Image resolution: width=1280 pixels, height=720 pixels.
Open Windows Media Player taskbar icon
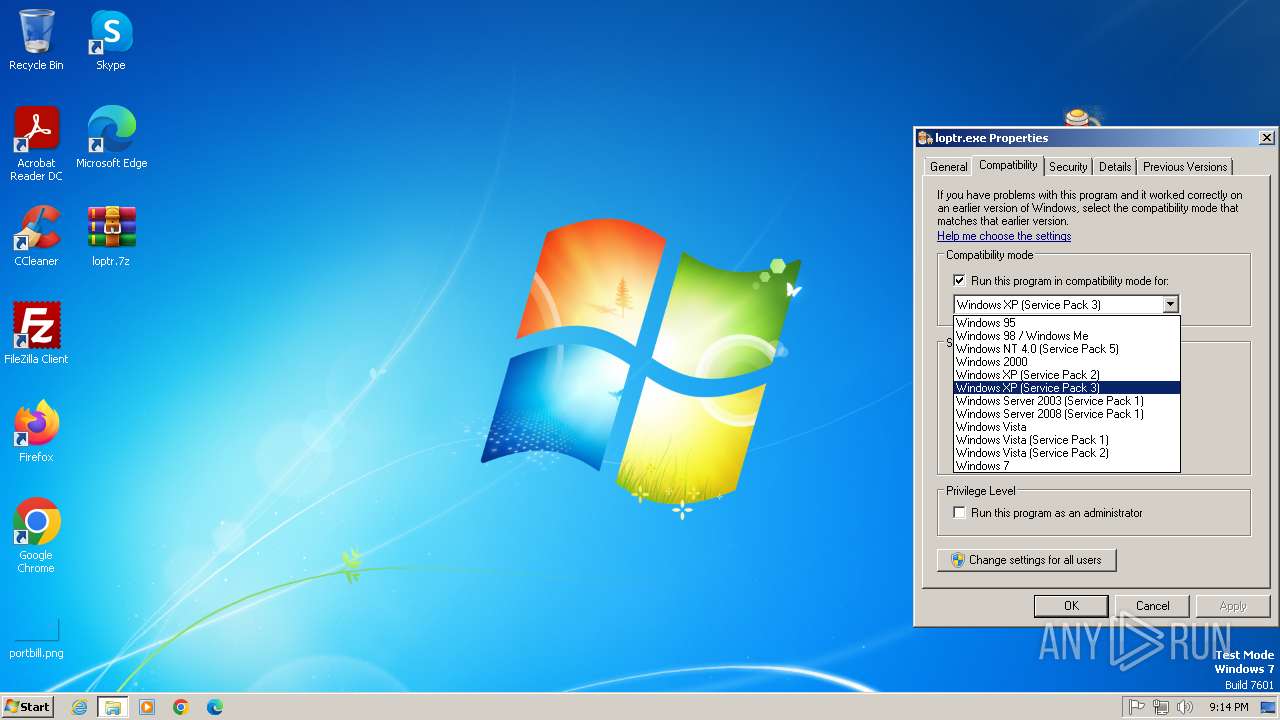tap(147, 707)
